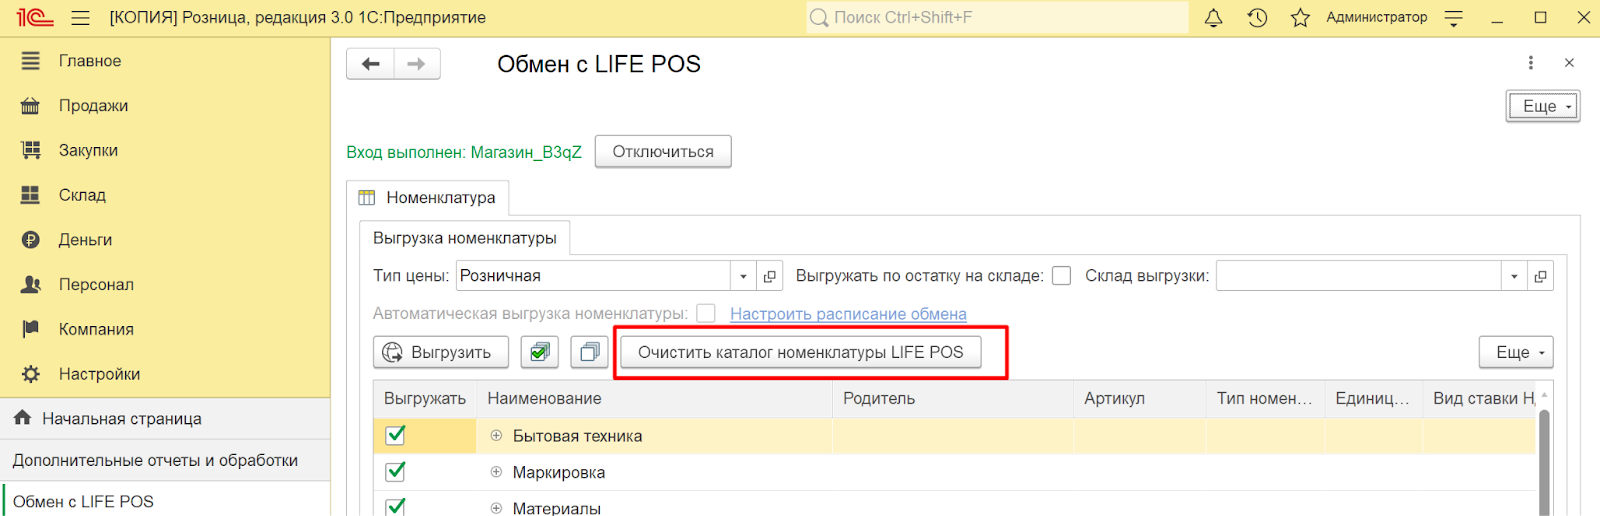The height and width of the screenshot is (516, 1600).
Task: Open top Еще dropdown menu
Action: point(1543,106)
